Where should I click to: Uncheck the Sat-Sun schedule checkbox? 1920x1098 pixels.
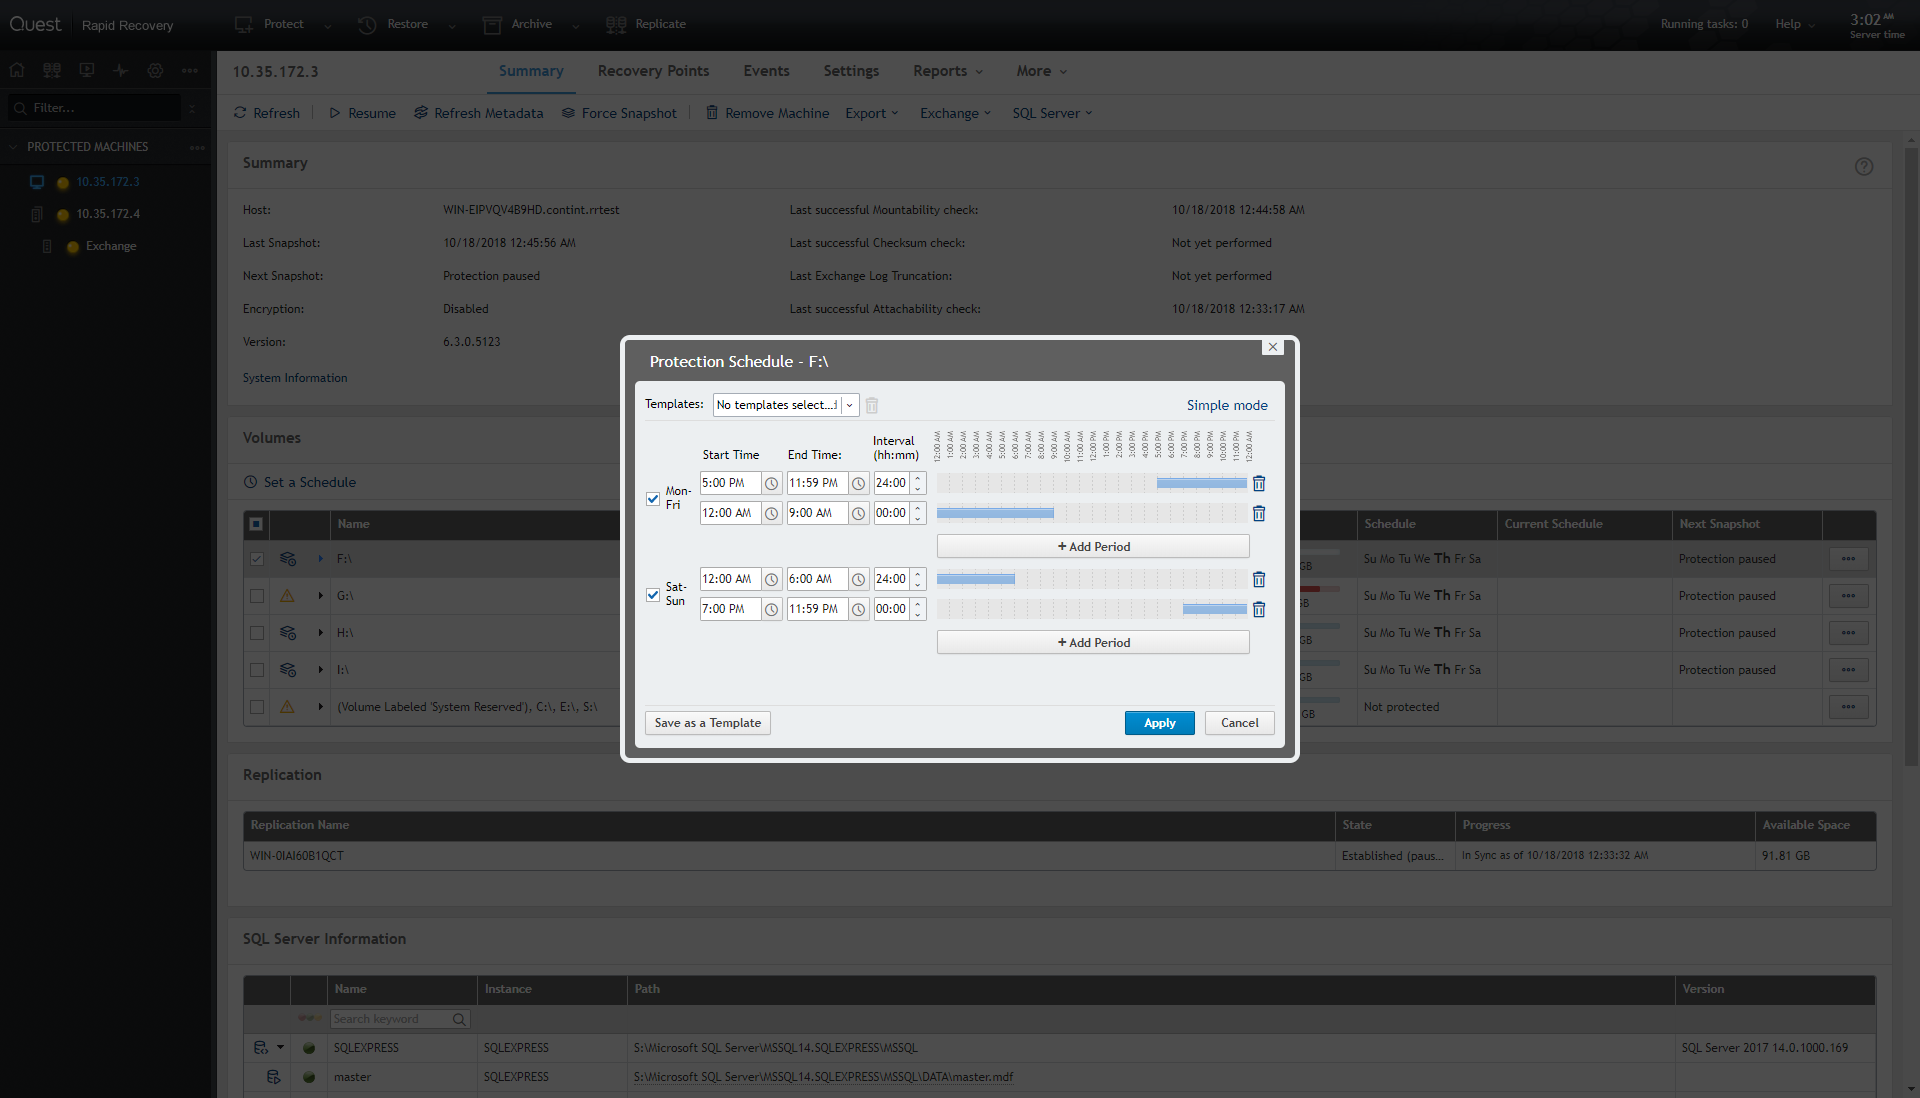tap(653, 594)
